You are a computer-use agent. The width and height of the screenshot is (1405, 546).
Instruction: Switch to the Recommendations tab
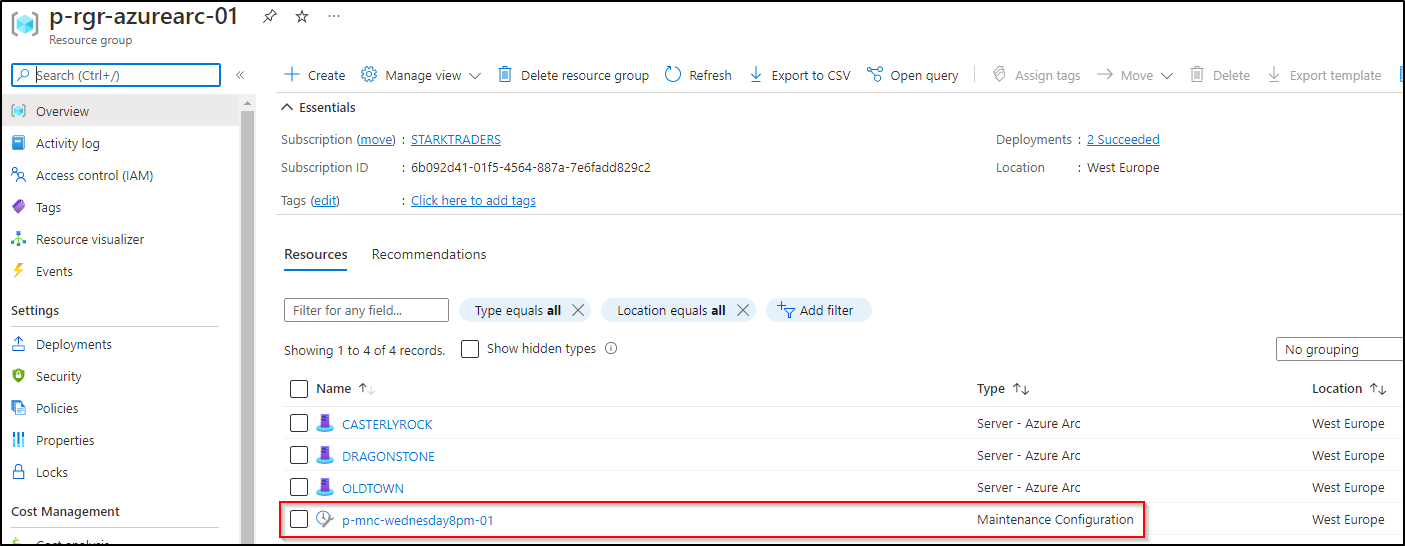point(429,254)
